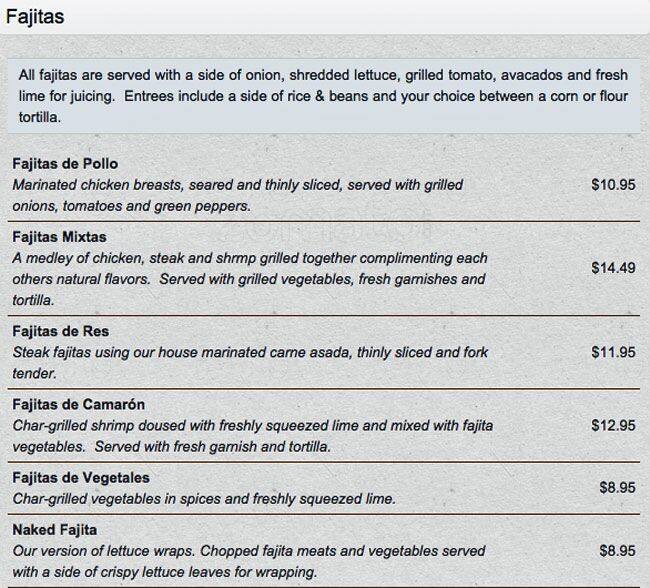Click the $11.95 price label
Viewport: 650px width, 588px height.
pyautogui.click(x=613, y=352)
